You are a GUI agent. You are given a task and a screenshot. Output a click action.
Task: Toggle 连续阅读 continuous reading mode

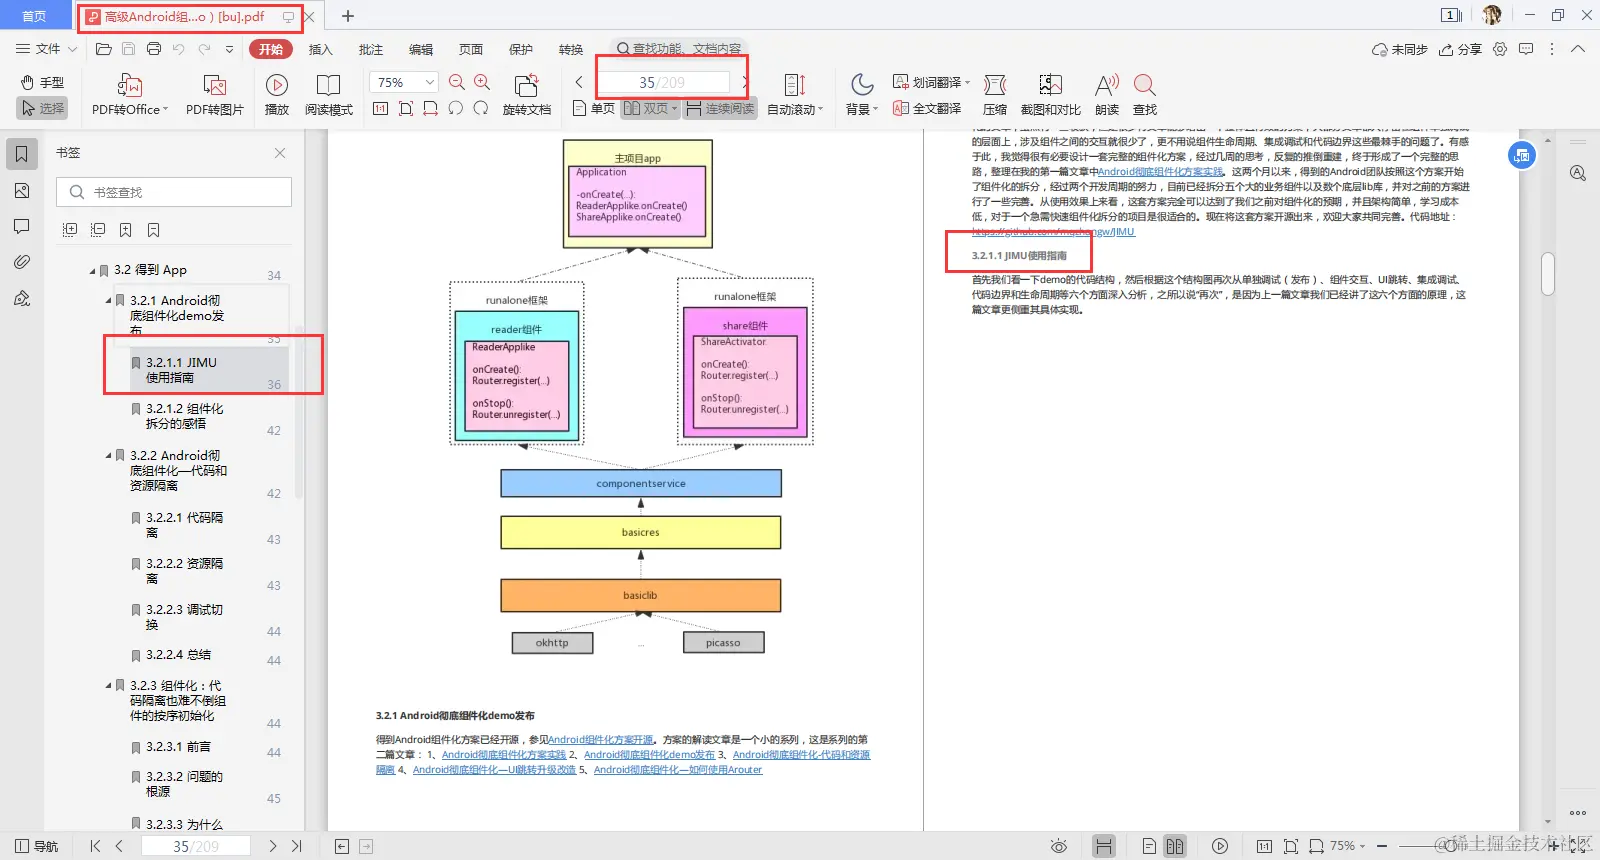click(x=720, y=108)
